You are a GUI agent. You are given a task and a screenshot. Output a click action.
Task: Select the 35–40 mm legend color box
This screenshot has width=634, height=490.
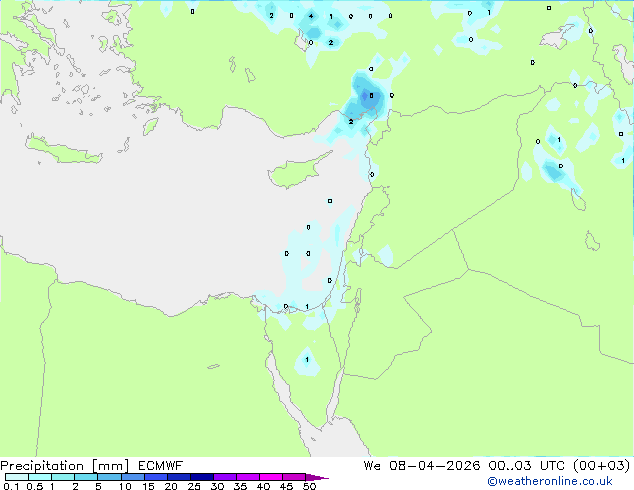coord(247,477)
